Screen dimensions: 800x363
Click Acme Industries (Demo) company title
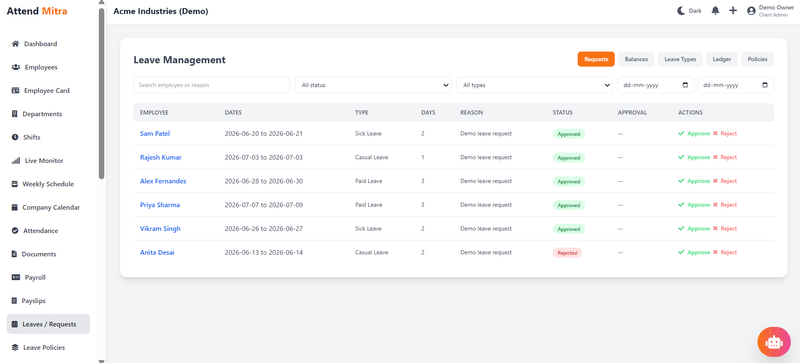pyautogui.click(x=161, y=11)
